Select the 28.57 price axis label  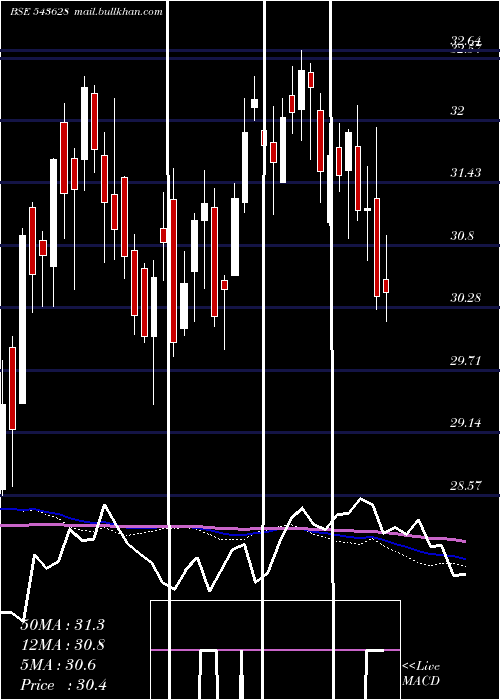click(x=466, y=486)
